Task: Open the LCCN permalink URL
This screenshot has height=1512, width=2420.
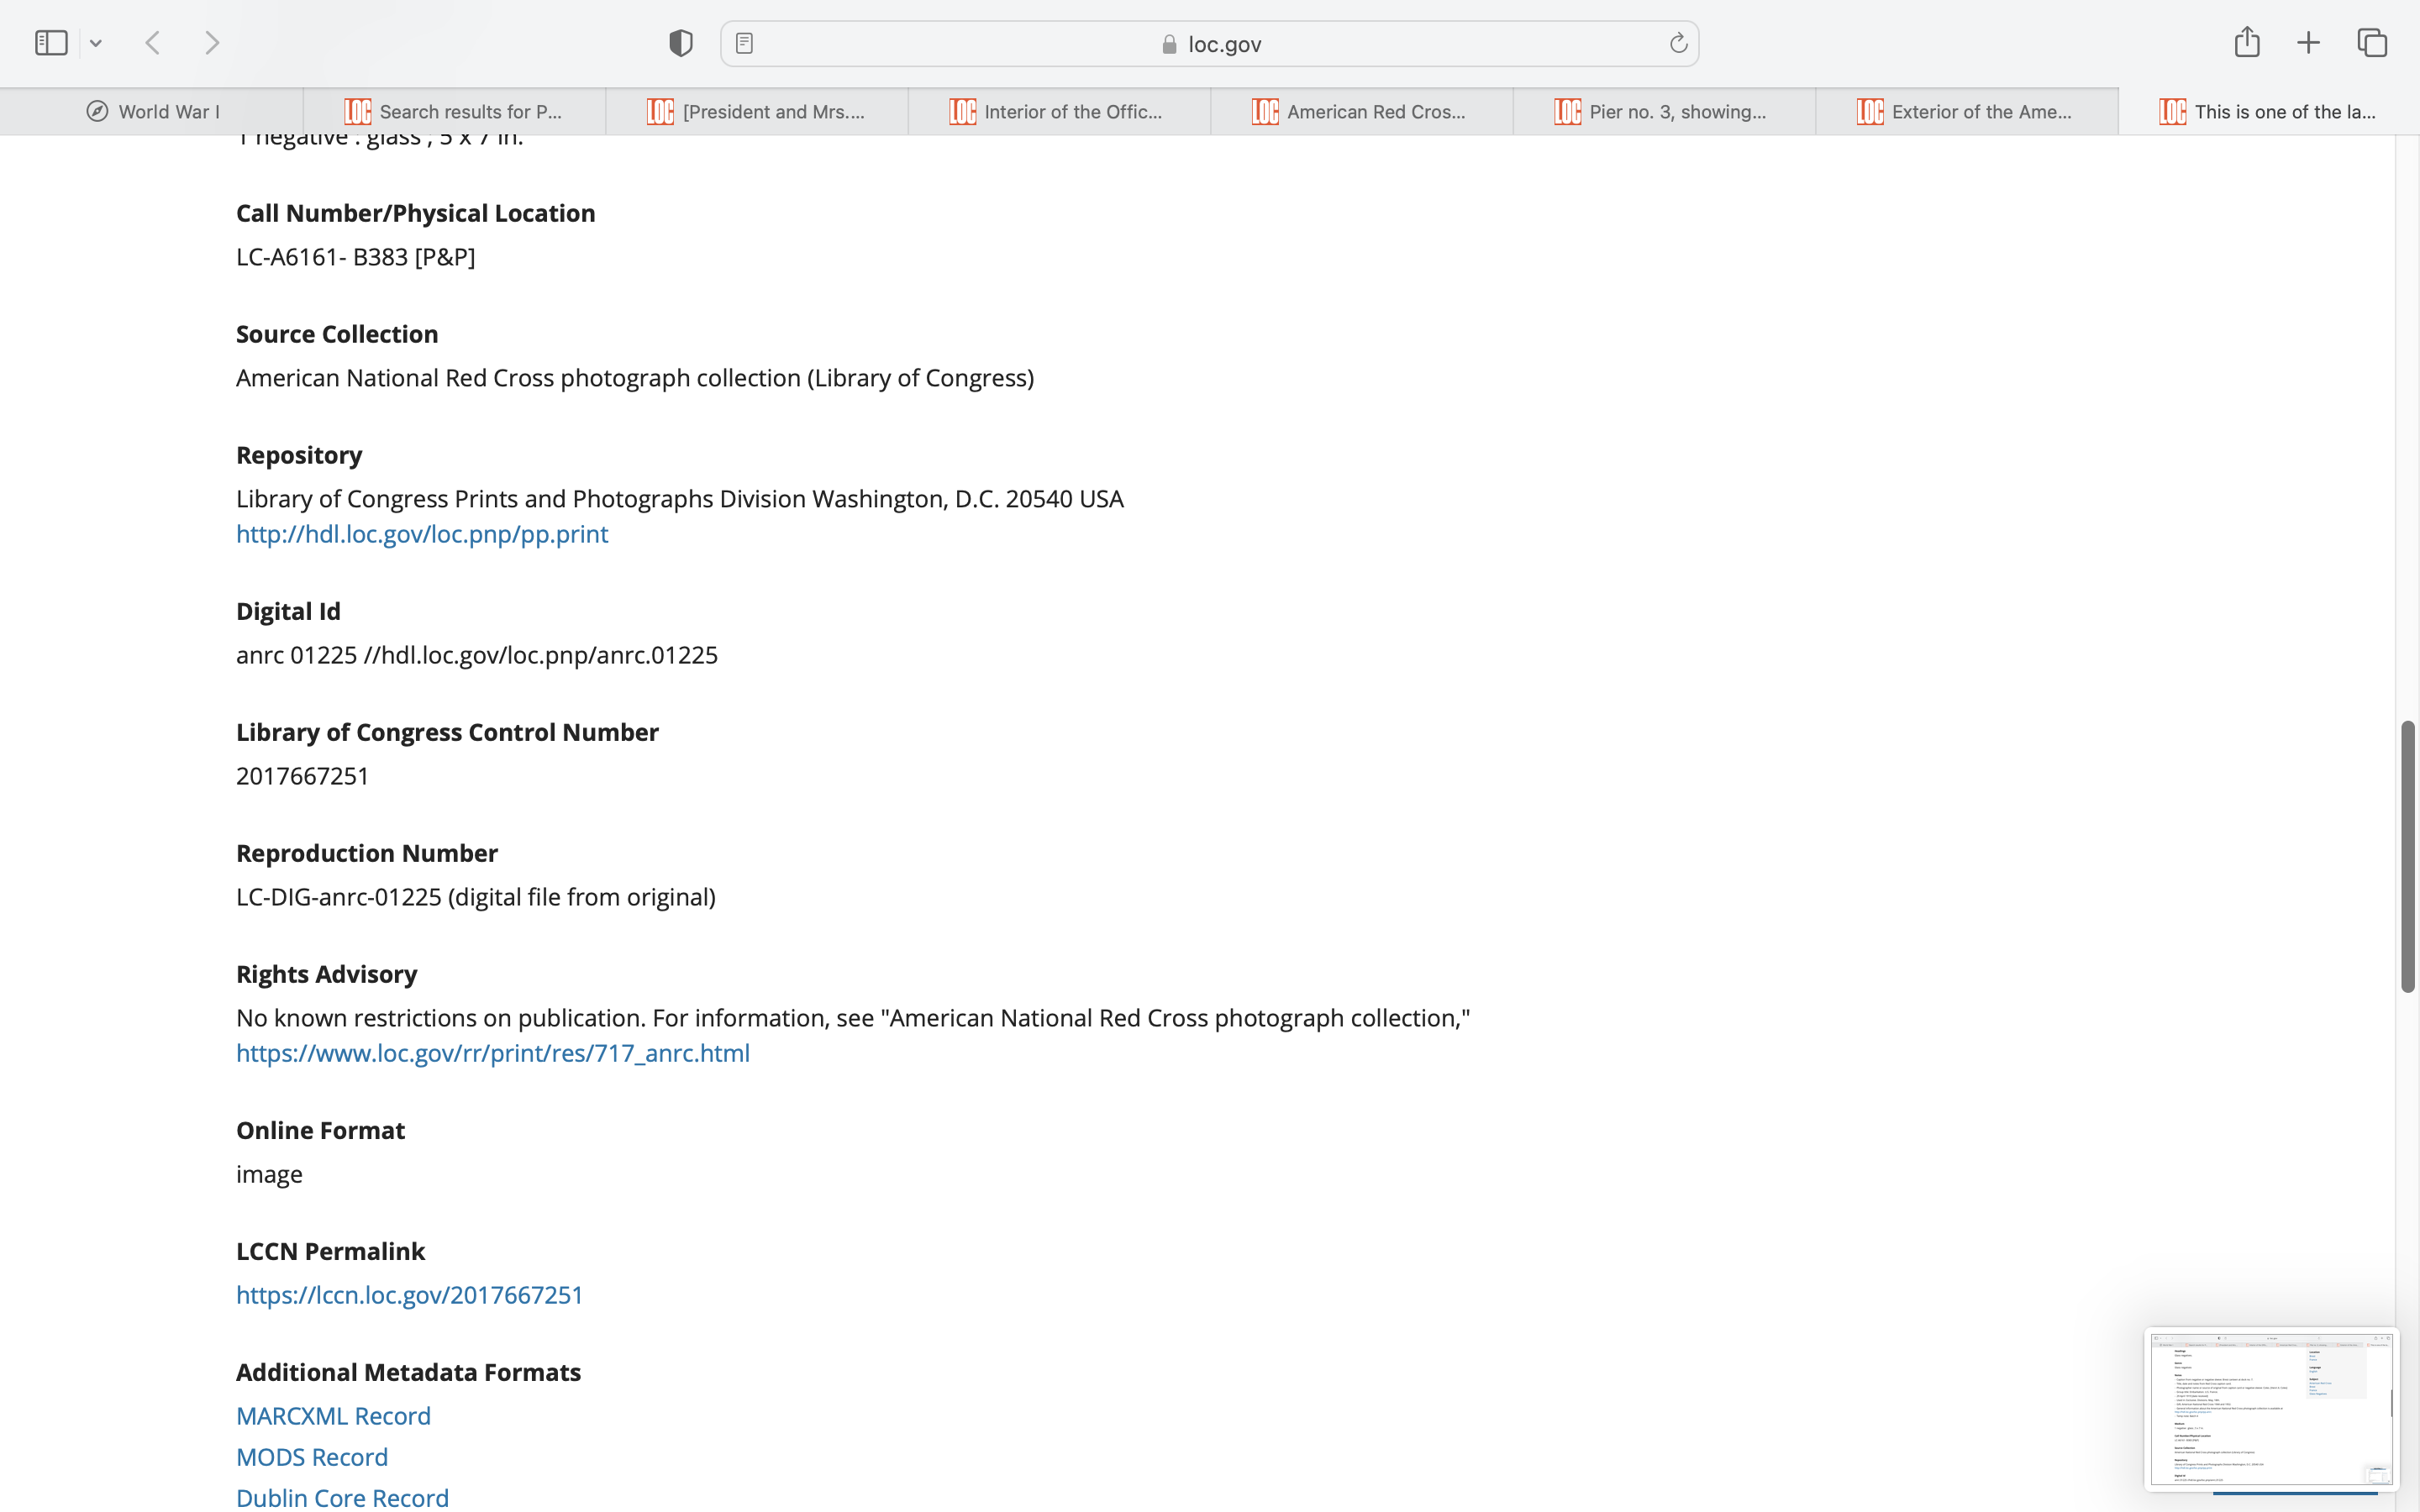Action: point(409,1295)
